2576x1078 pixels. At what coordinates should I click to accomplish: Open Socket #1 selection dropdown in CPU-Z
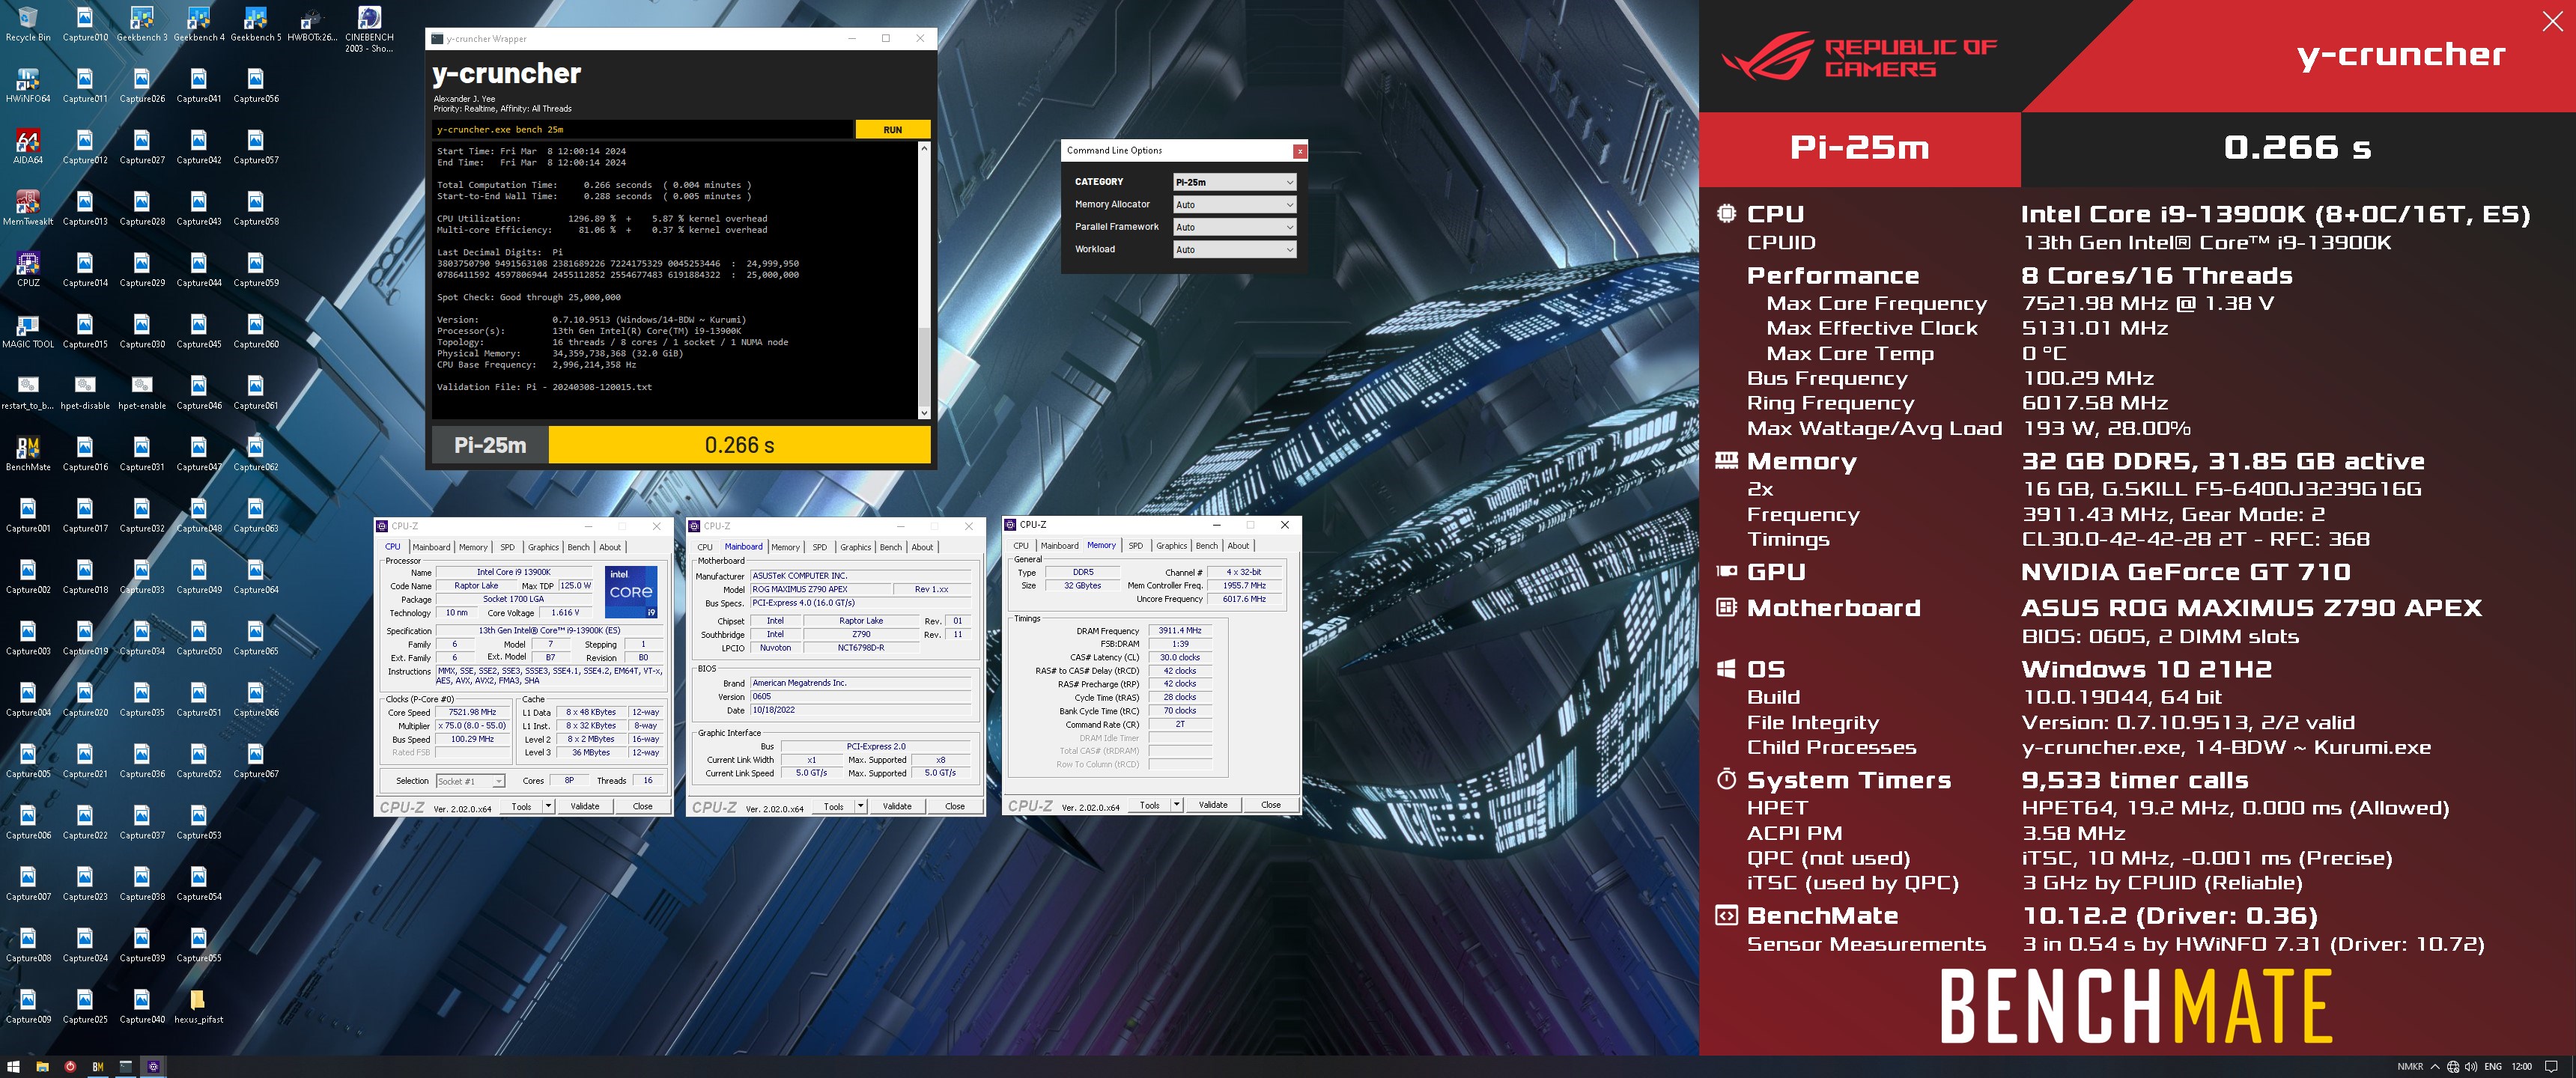click(470, 781)
